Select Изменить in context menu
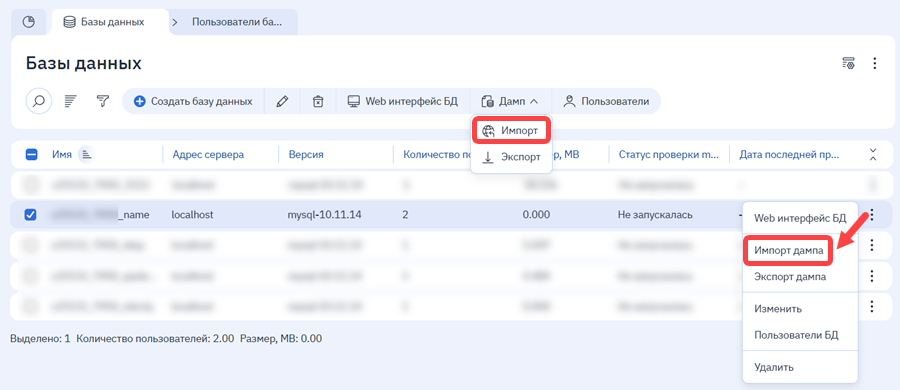The width and height of the screenshot is (900, 390). tap(778, 308)
